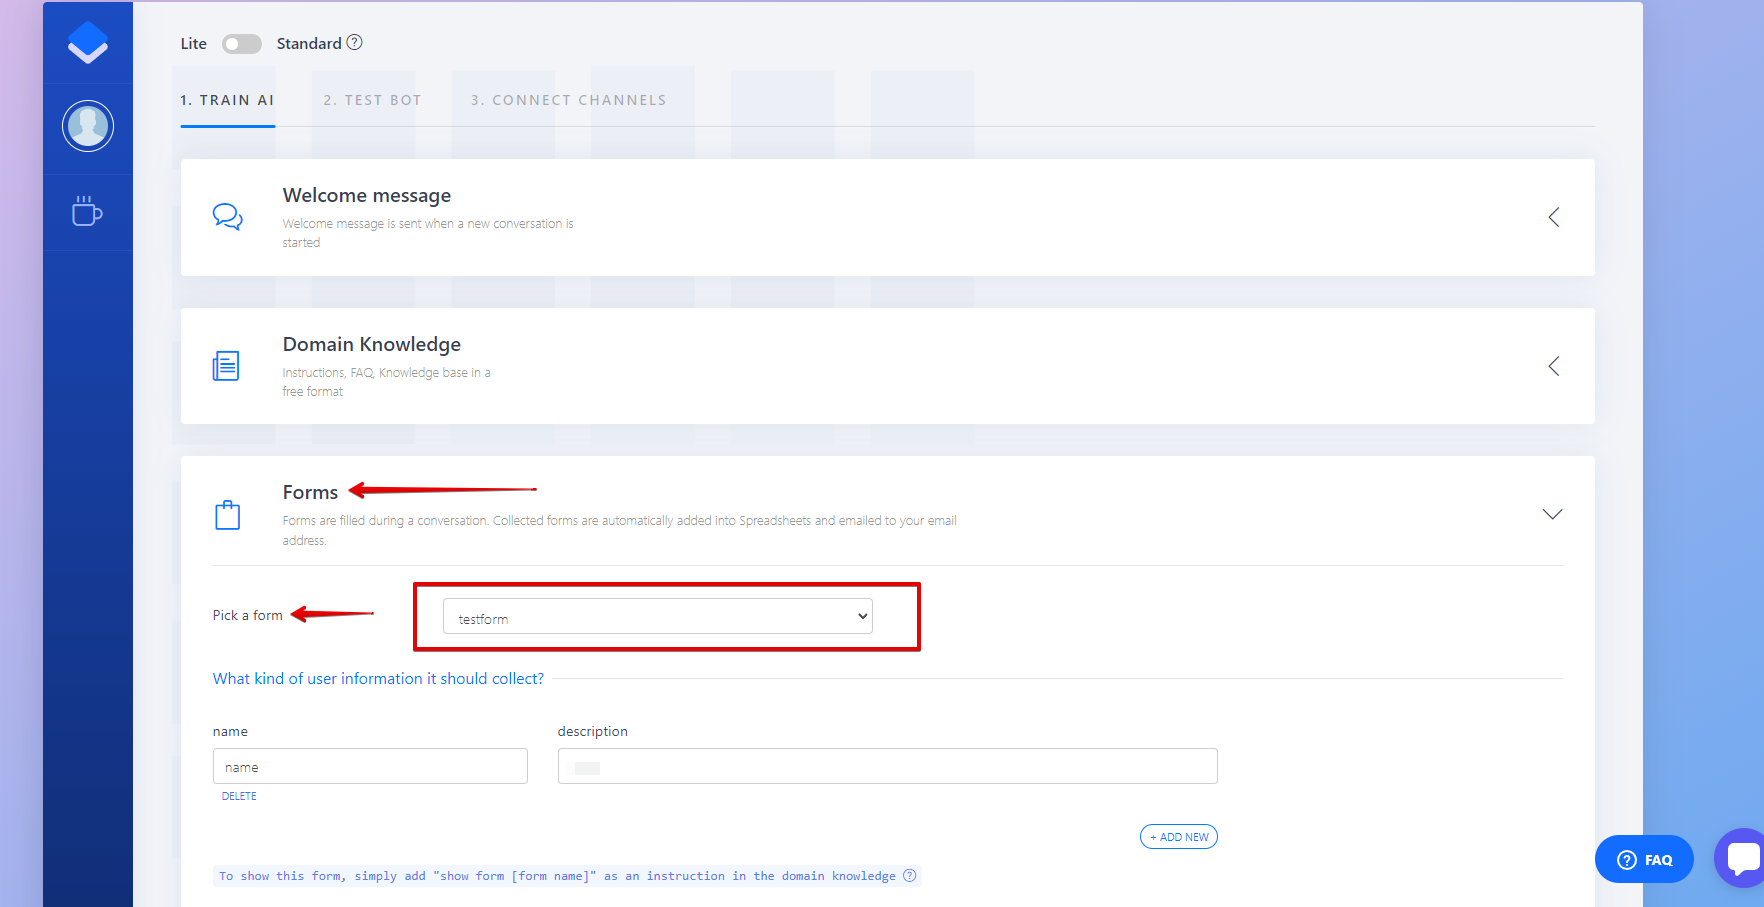This screenshot has height=907, width=1764.
Task: Switch the bot from Lite to Standard mode
Action: (241, 43)
